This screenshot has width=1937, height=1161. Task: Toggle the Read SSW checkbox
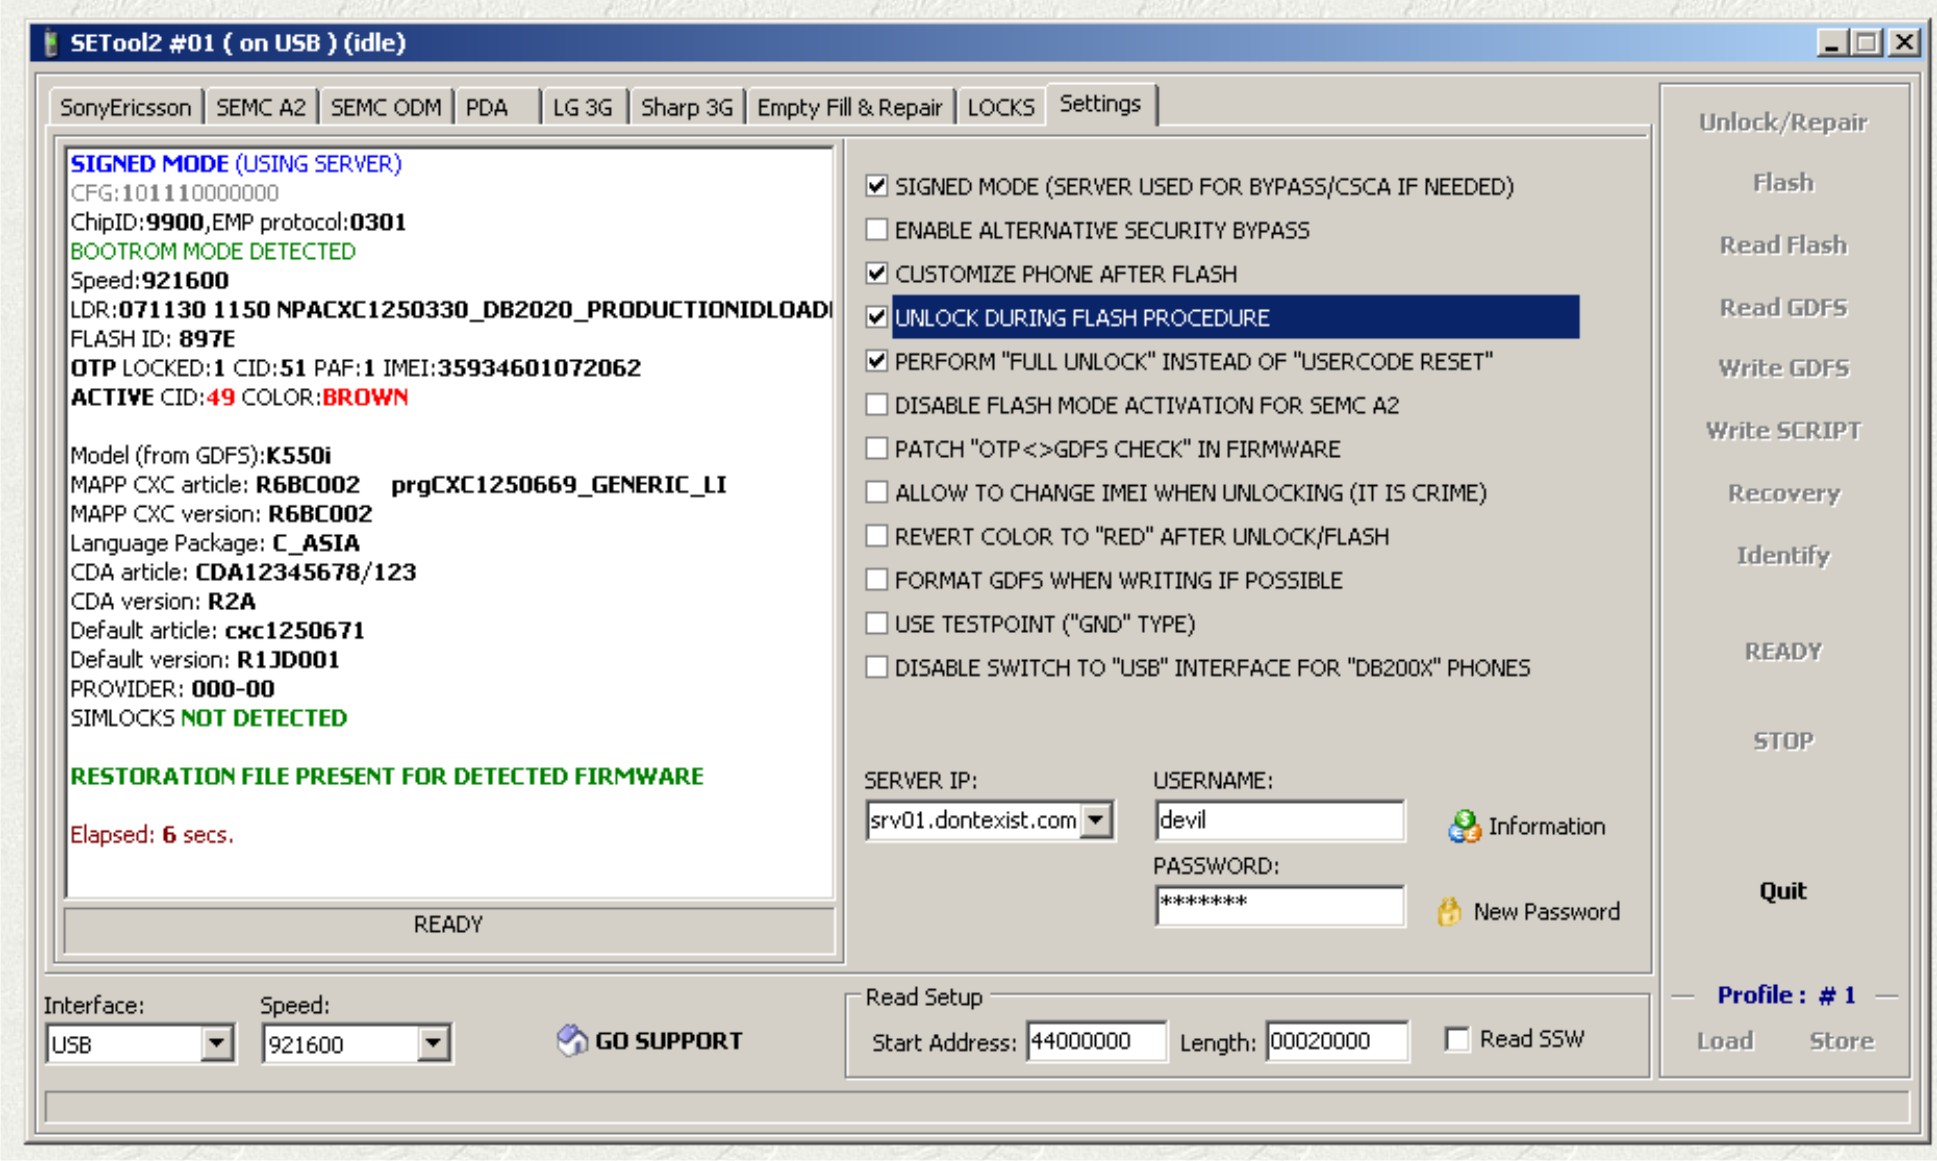coord(1457,1040)
